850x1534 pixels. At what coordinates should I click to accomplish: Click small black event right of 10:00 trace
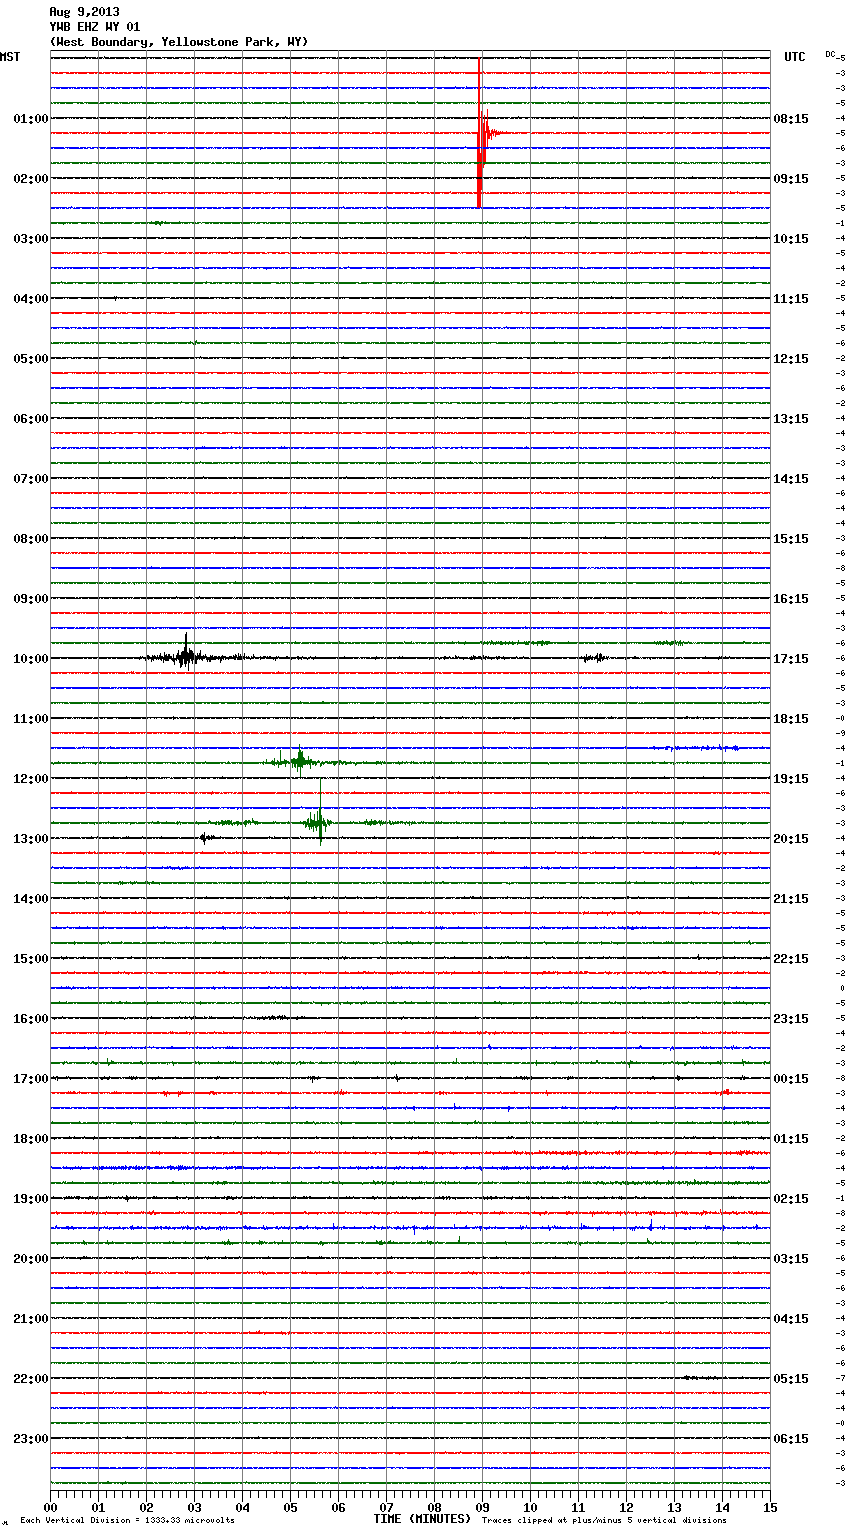click(x=595, y=658)
